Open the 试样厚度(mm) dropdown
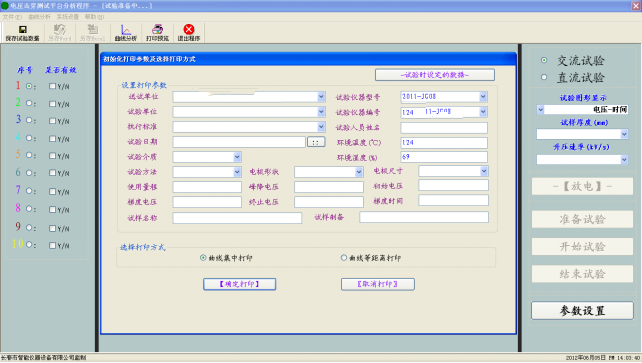The height and width of the screenshot is (363, 642). (624, 134)
